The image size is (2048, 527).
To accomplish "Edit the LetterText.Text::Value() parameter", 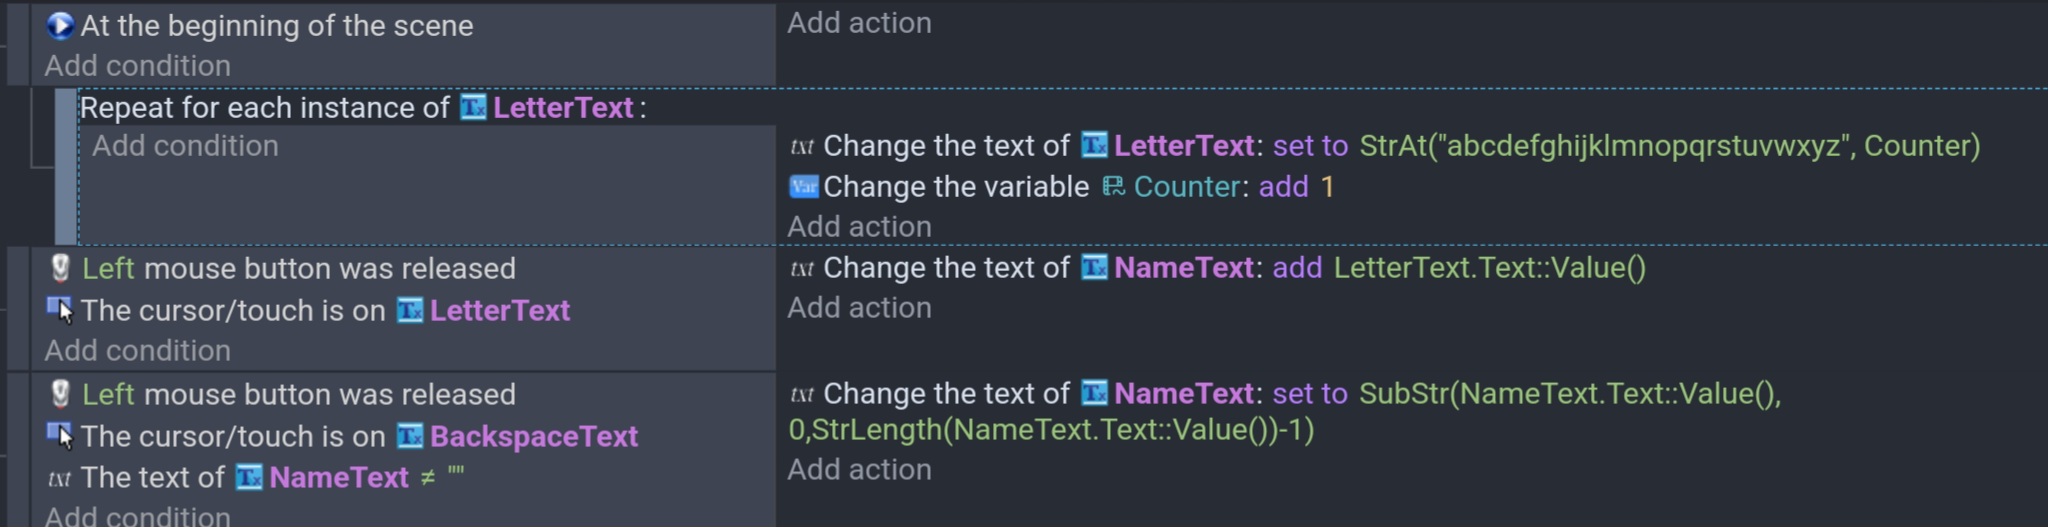I will click(x=1489, y=268).
